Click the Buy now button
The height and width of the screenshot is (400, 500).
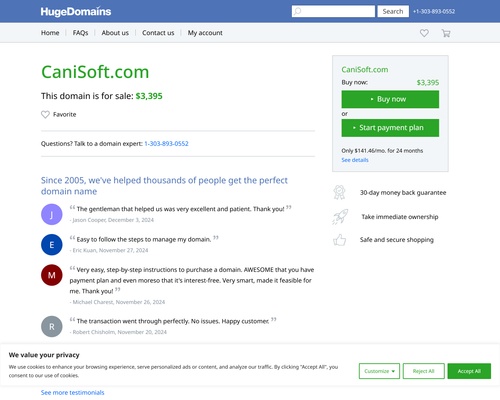coord(390,99)
